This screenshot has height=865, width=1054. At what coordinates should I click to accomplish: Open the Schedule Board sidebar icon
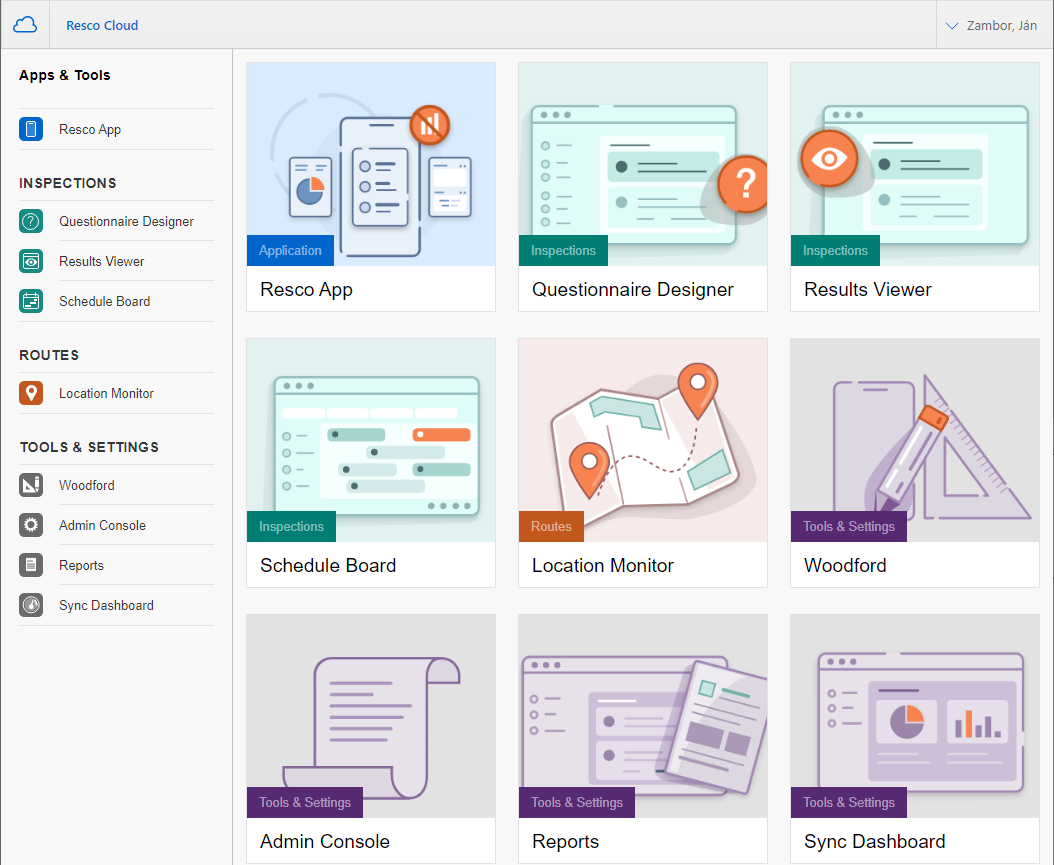click(x=31, y=301)
